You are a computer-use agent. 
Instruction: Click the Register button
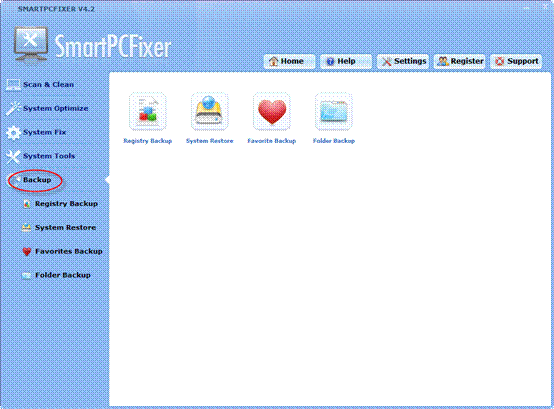[459, 61]
